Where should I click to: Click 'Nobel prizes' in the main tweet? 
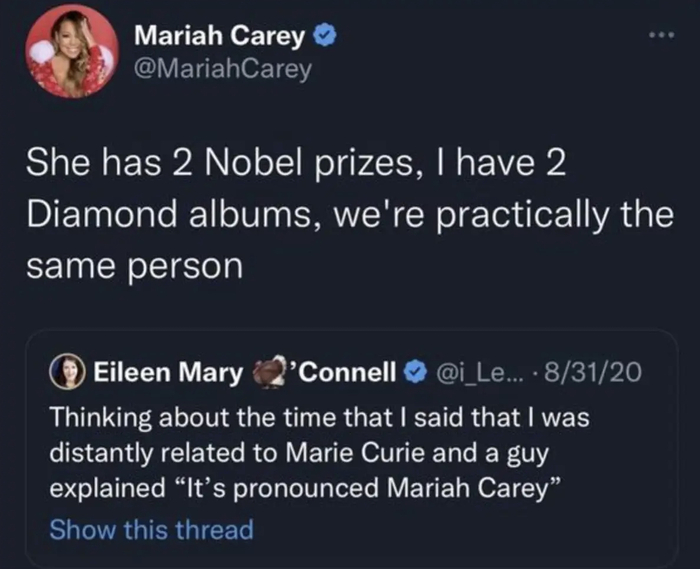(x=302, y=165)
